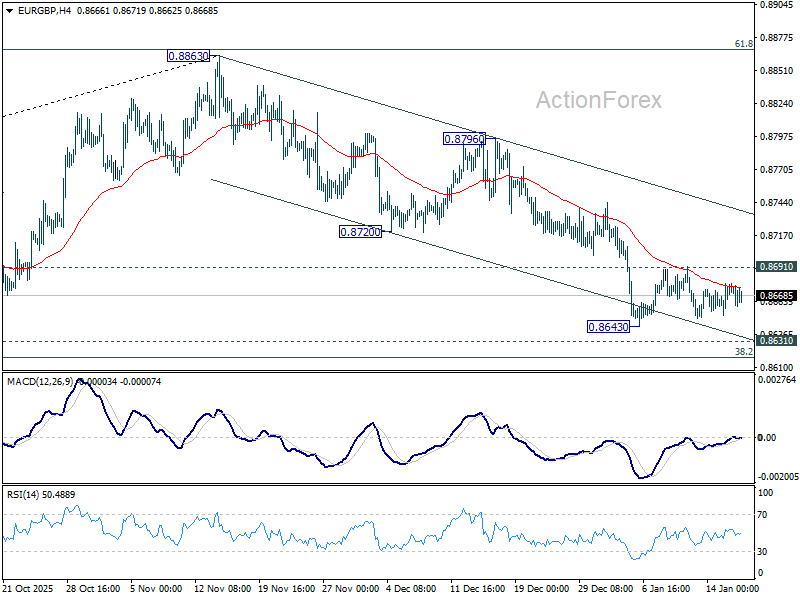Switch to the RSI panel

400,535
